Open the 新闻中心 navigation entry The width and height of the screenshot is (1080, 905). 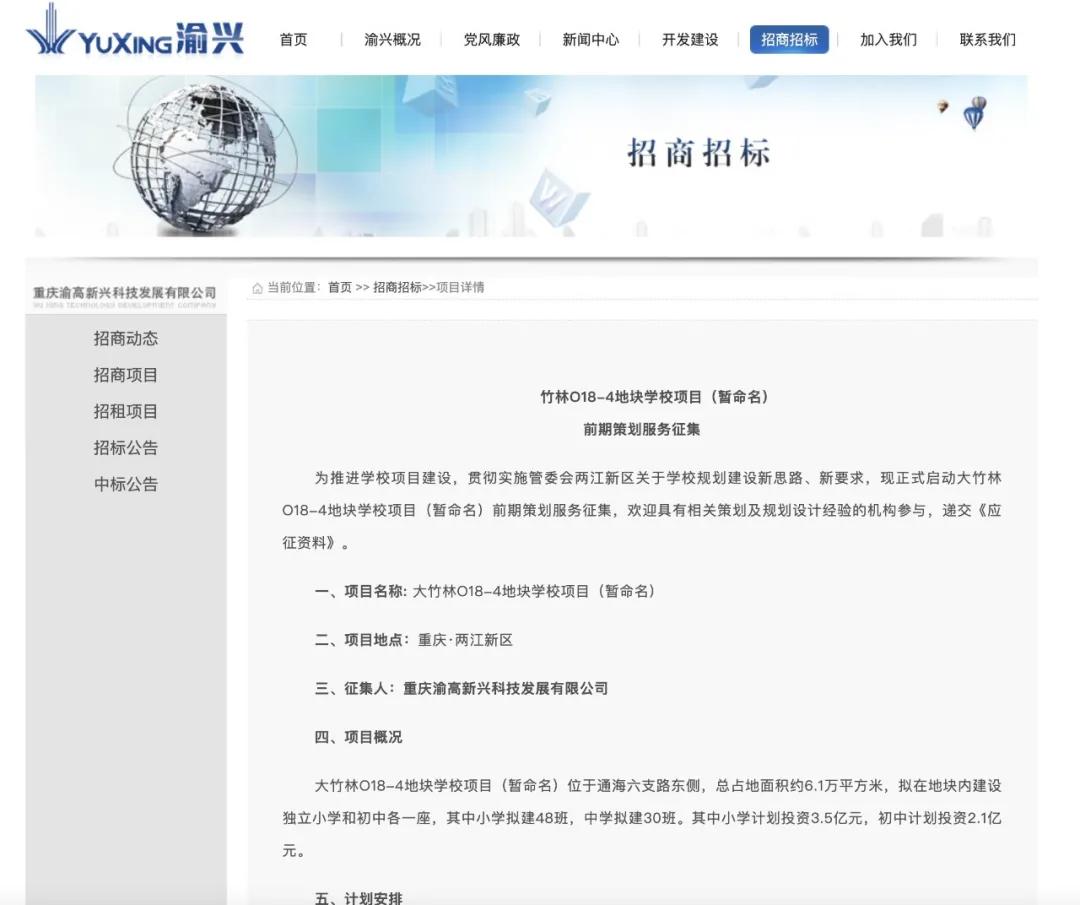point(591,40)
